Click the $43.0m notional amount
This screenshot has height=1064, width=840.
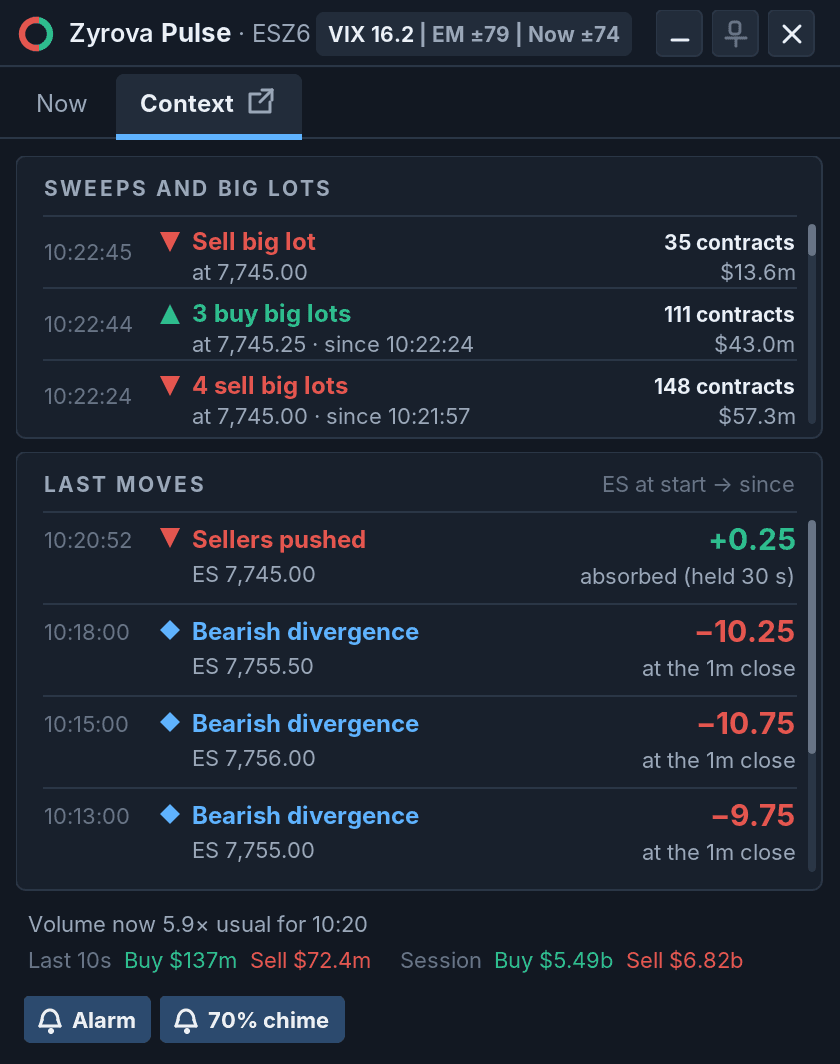click(x=755, y=344)
